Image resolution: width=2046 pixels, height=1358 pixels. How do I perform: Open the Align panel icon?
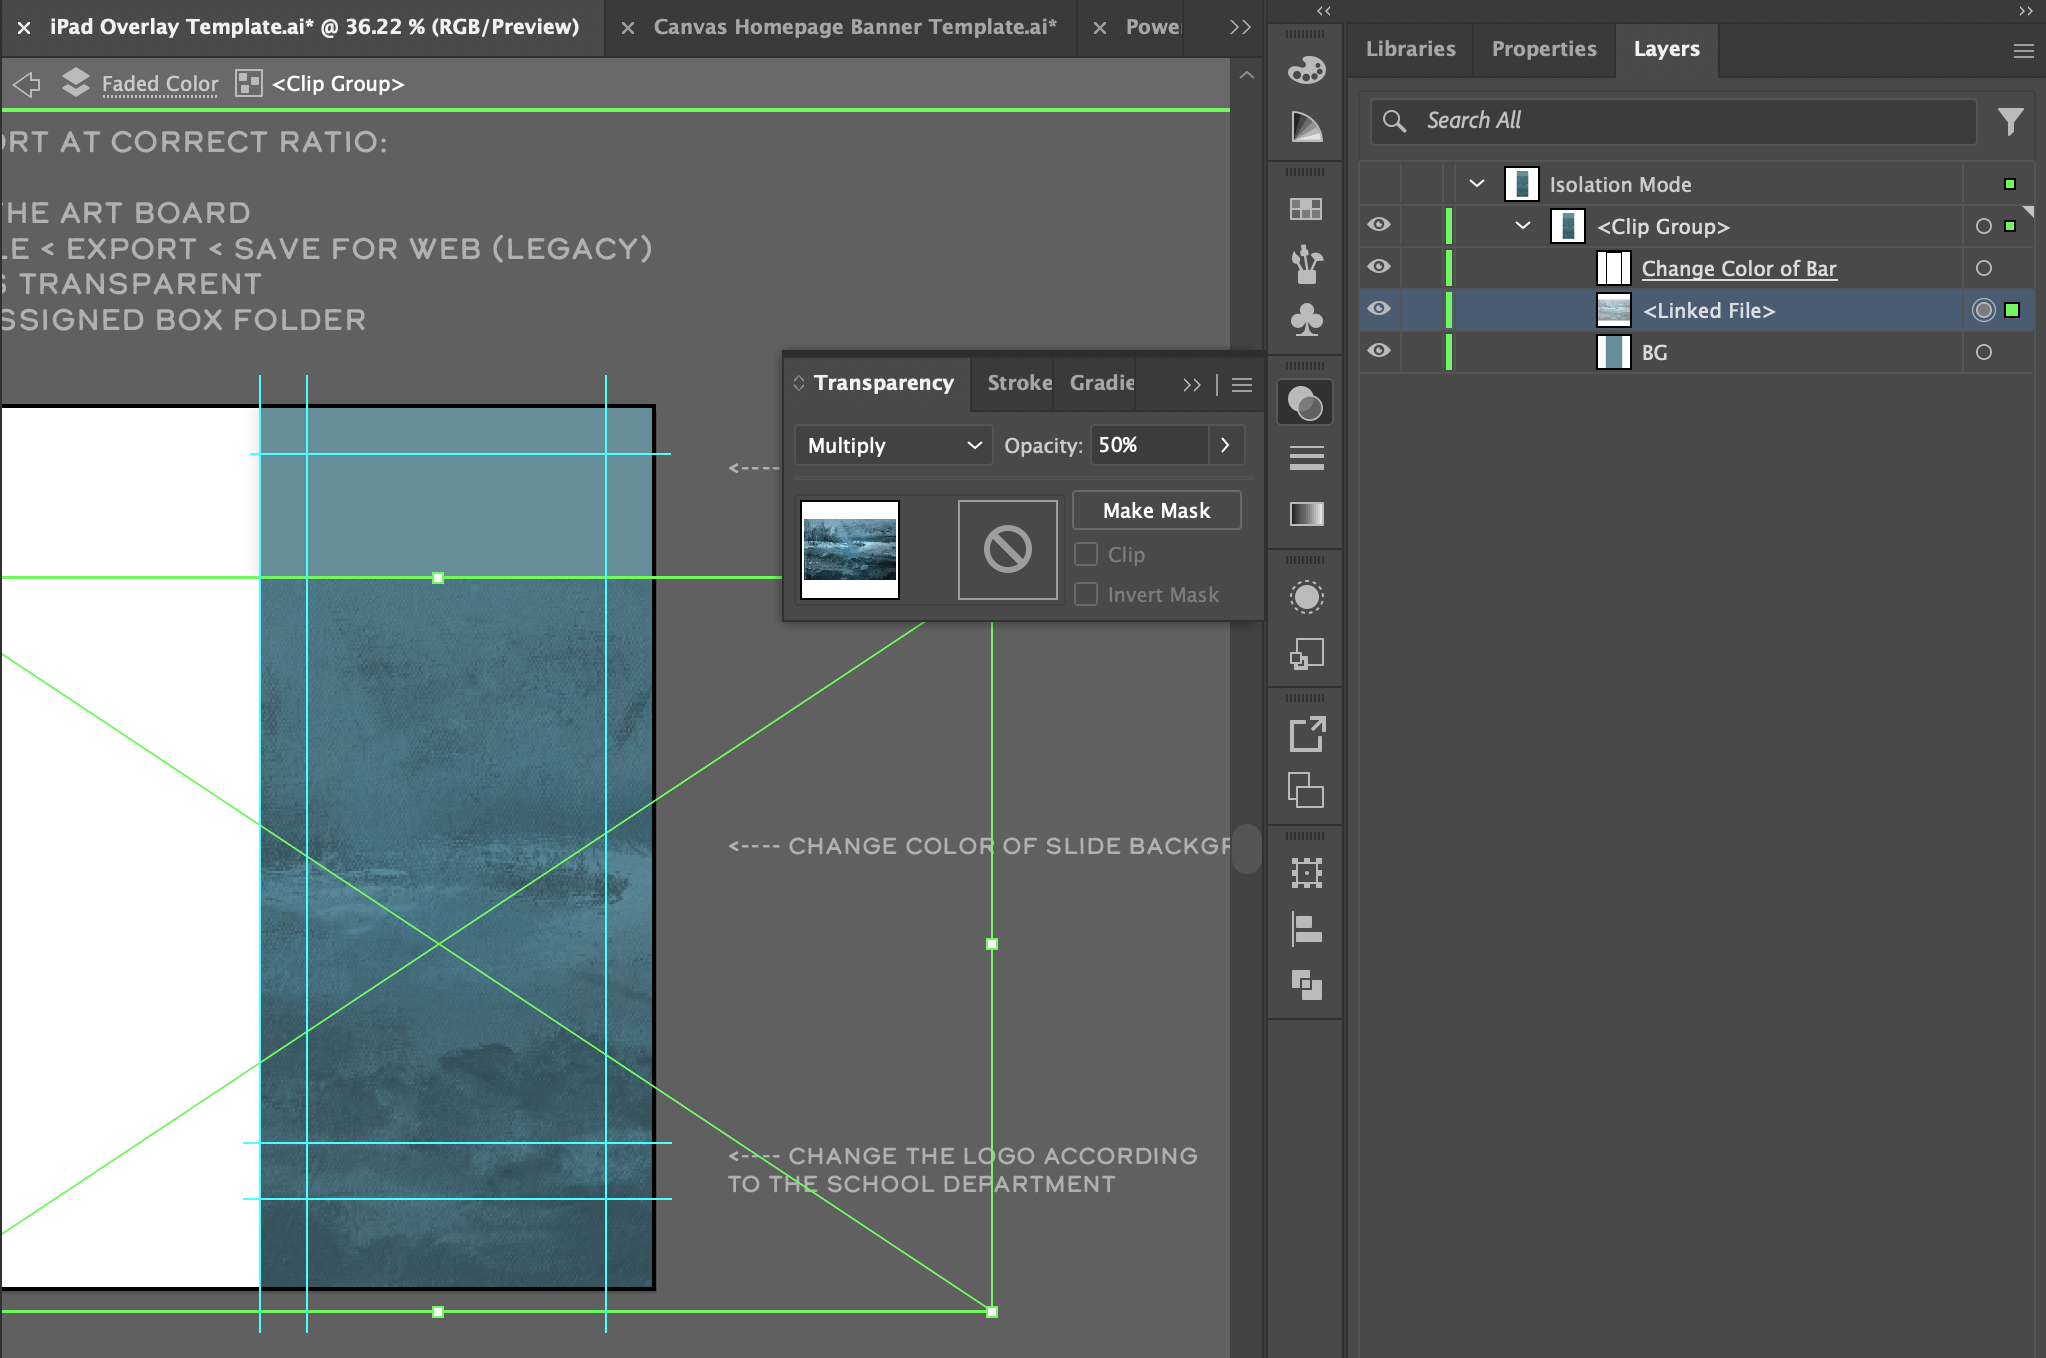click(1306, 929)
